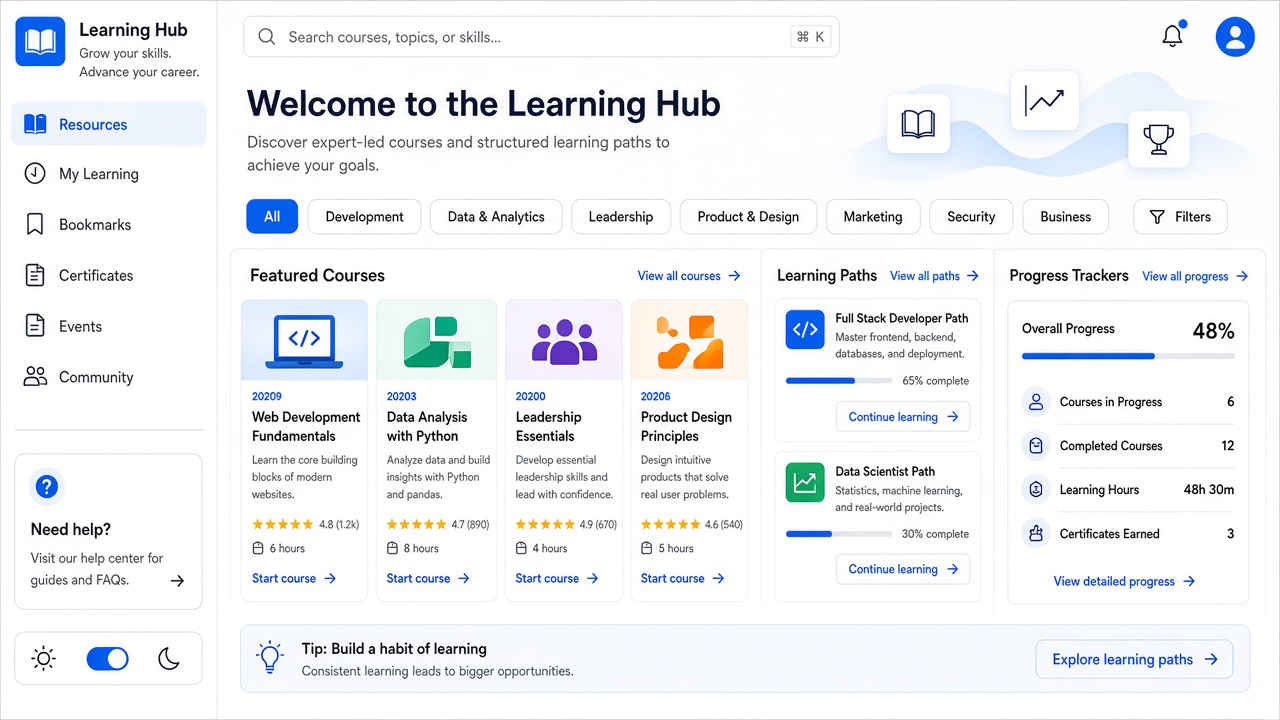Click View all paths link
This screenshot has width=1280, height=720.
click(x=934, y=275)
